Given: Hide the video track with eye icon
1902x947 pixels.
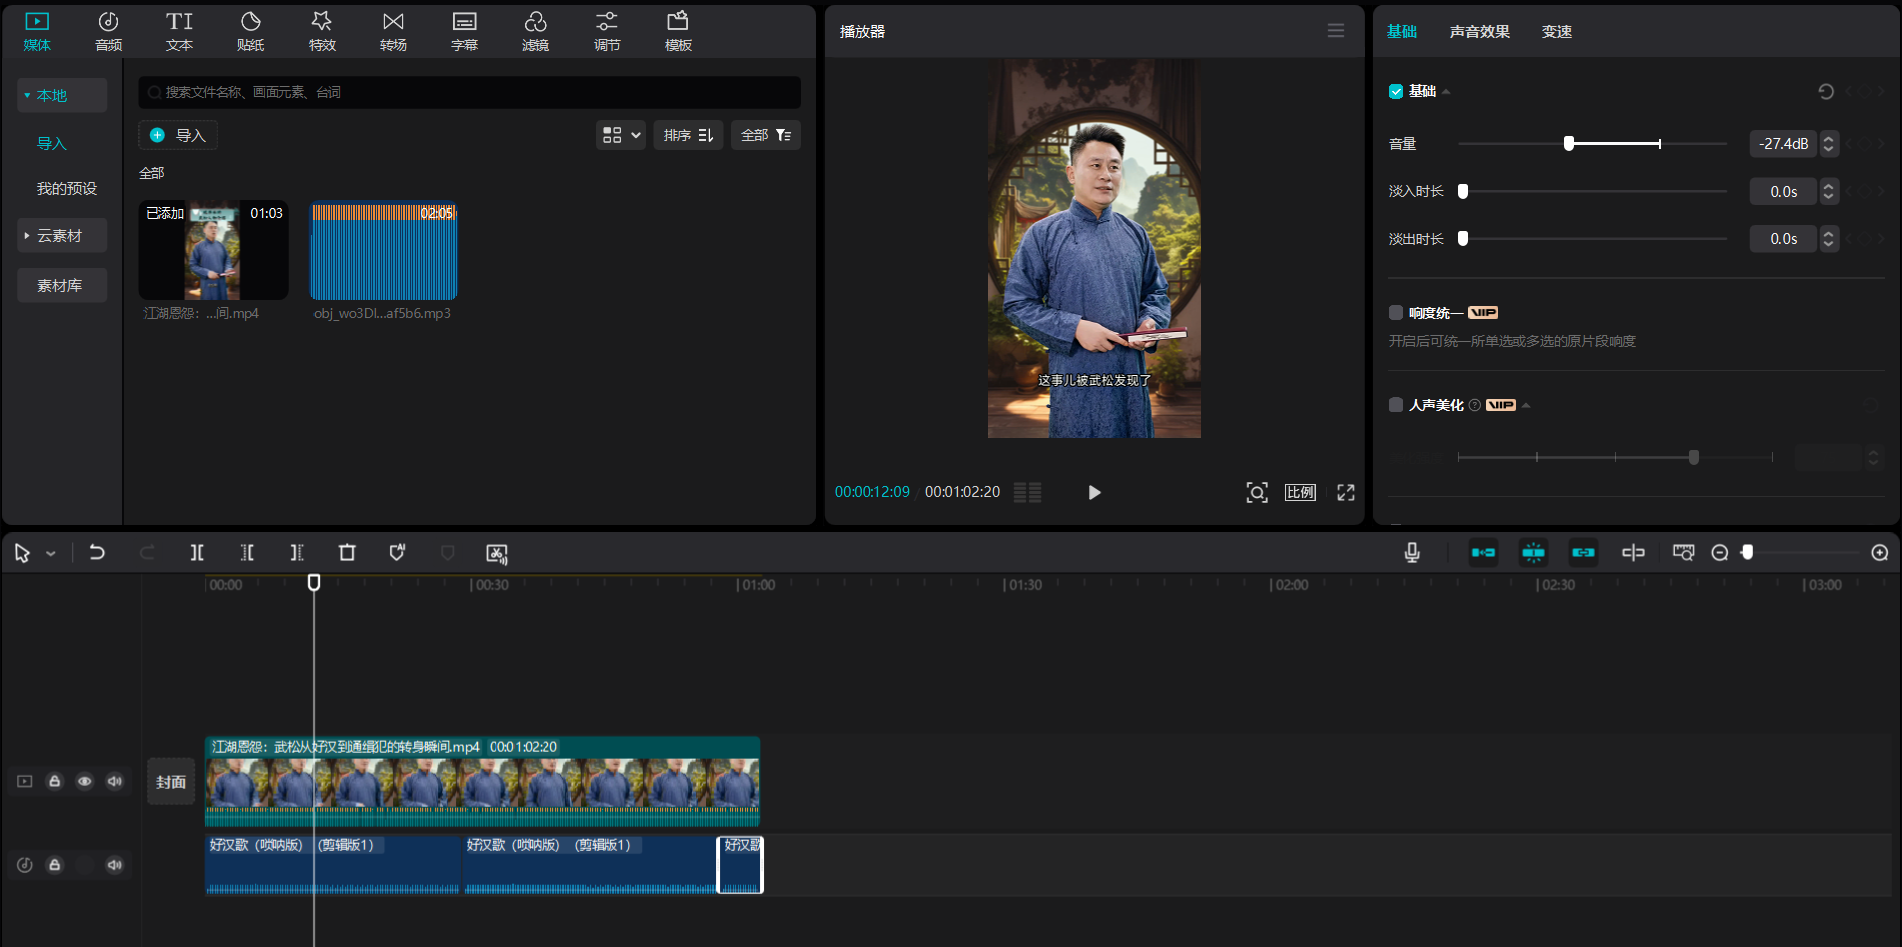Looking at the screenshot, I should point(85,781).
